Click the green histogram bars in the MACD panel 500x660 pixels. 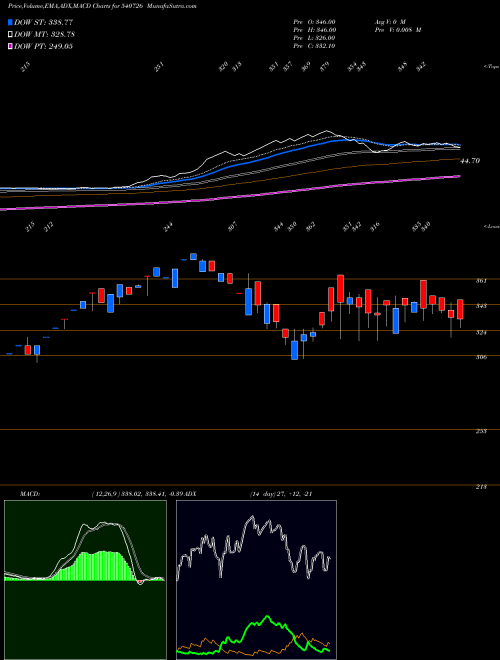click(x=101, y=566)
